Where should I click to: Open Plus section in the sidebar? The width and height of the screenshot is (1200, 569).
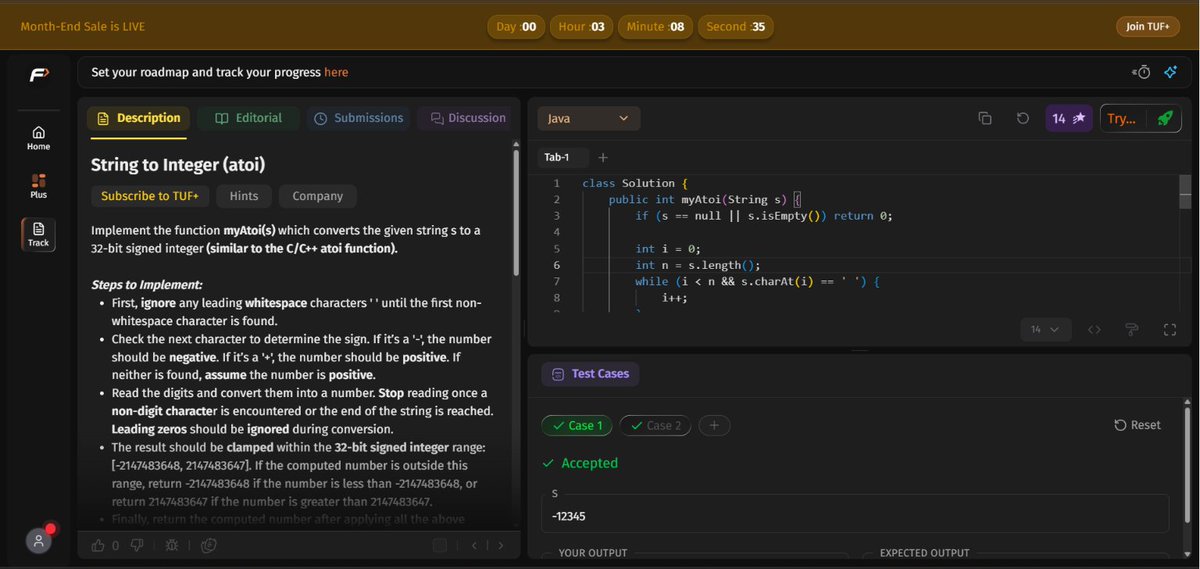38,186
